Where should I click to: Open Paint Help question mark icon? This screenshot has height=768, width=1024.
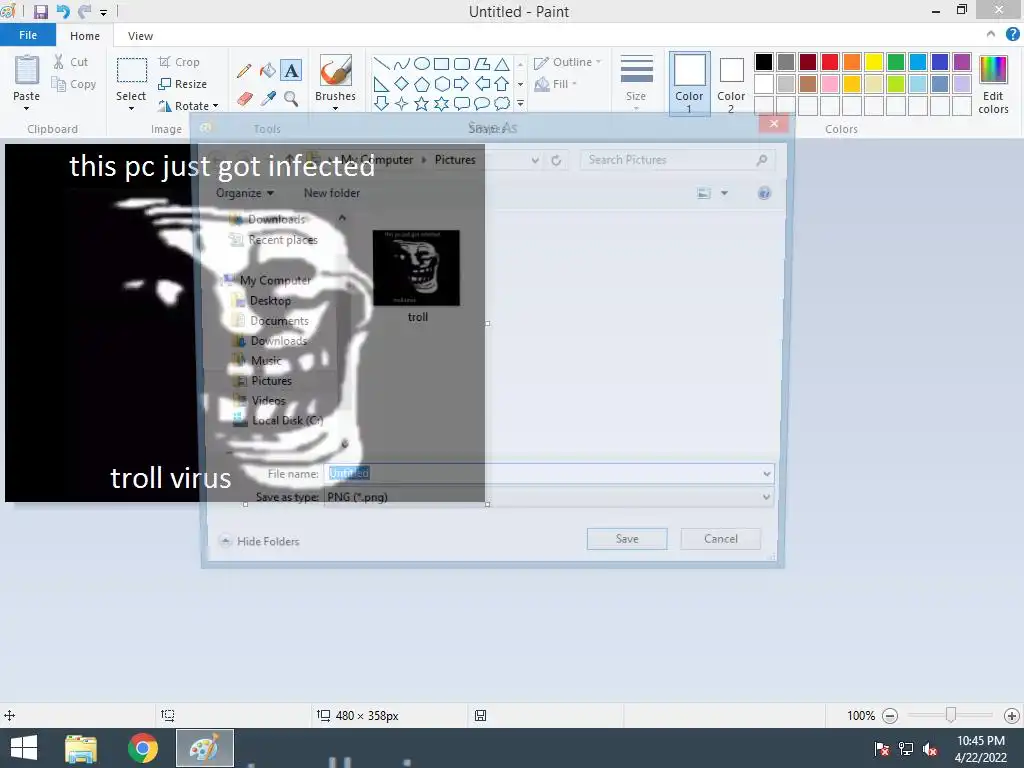point(1012,35)
